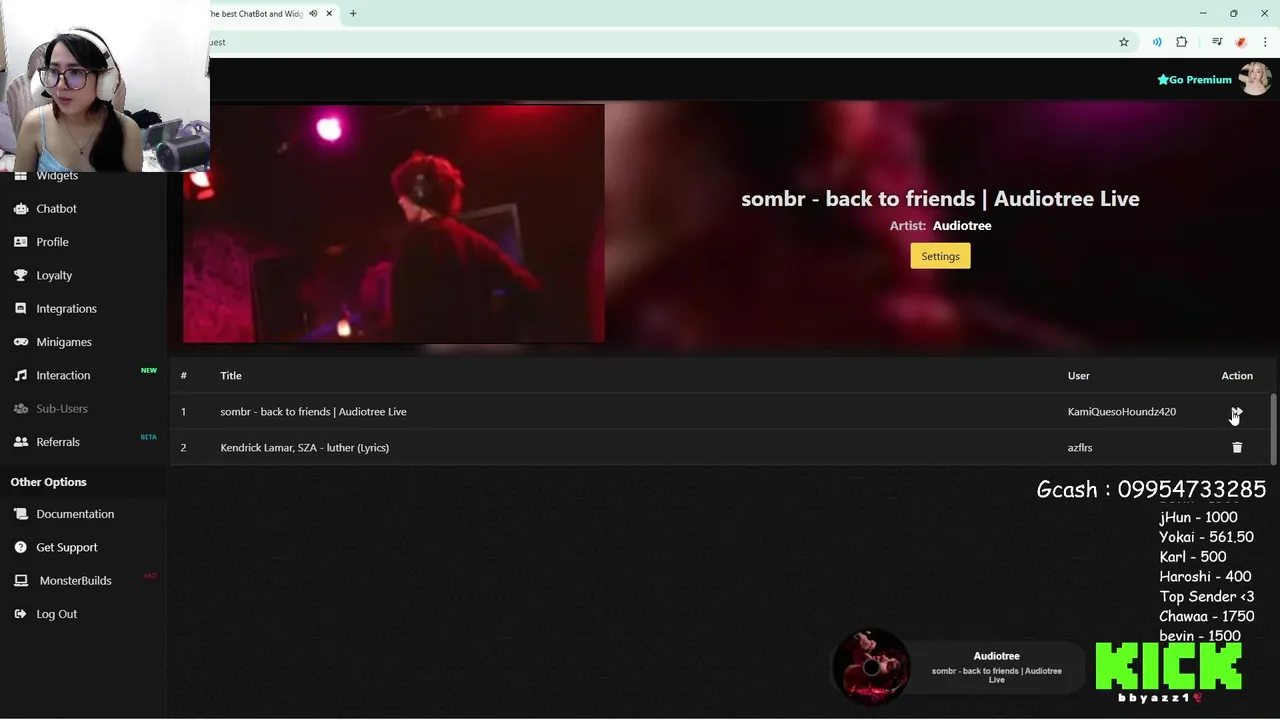Image resolution: width=1280 pixels, height=720 pixels.
Task: Click the Get Support link
Action: pyautogui.click(x=67, y=547)
